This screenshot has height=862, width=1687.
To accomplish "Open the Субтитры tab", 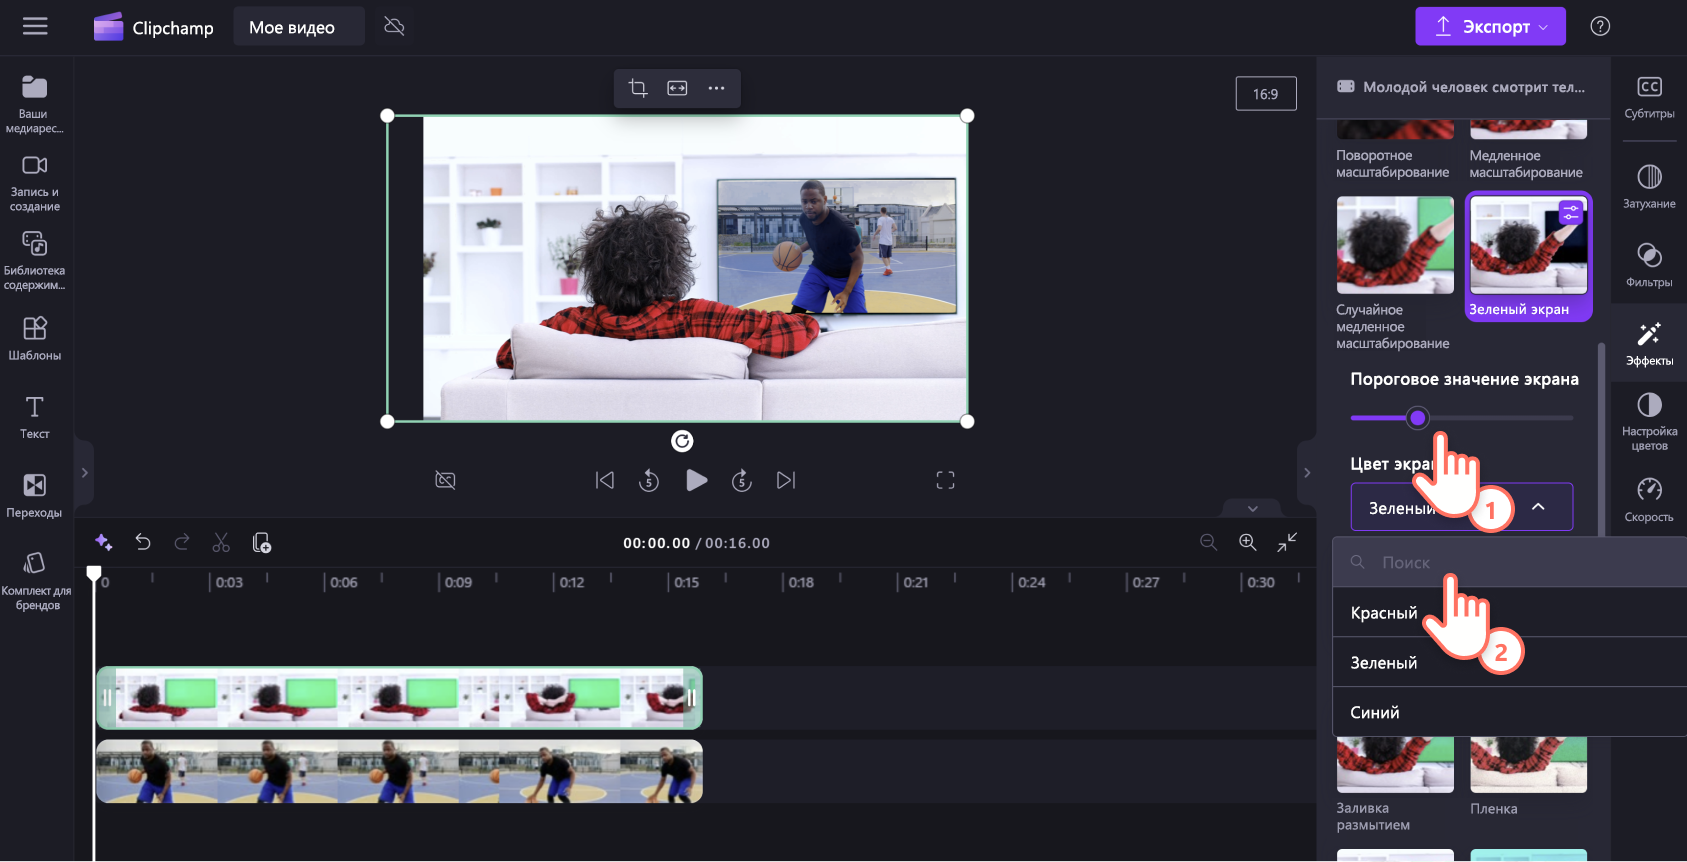I will (1649, 98).
